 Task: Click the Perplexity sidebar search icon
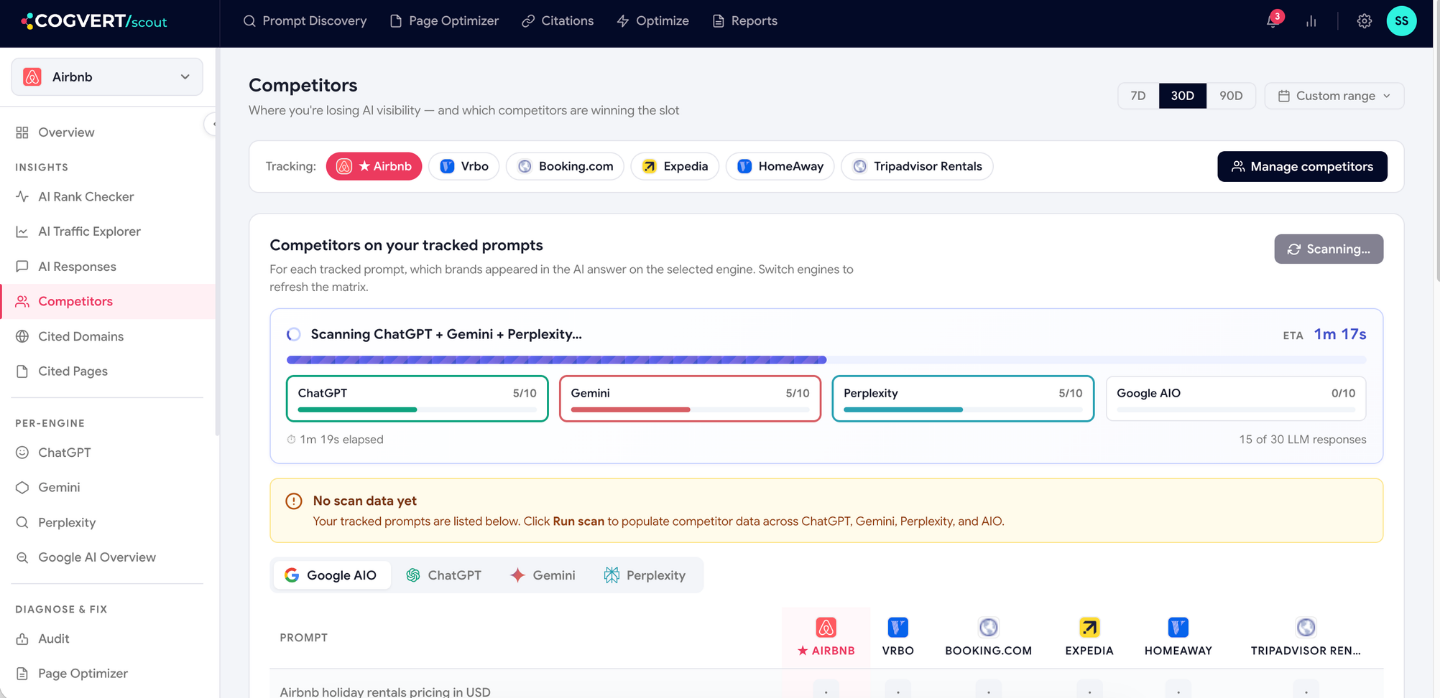pos(22,522)
